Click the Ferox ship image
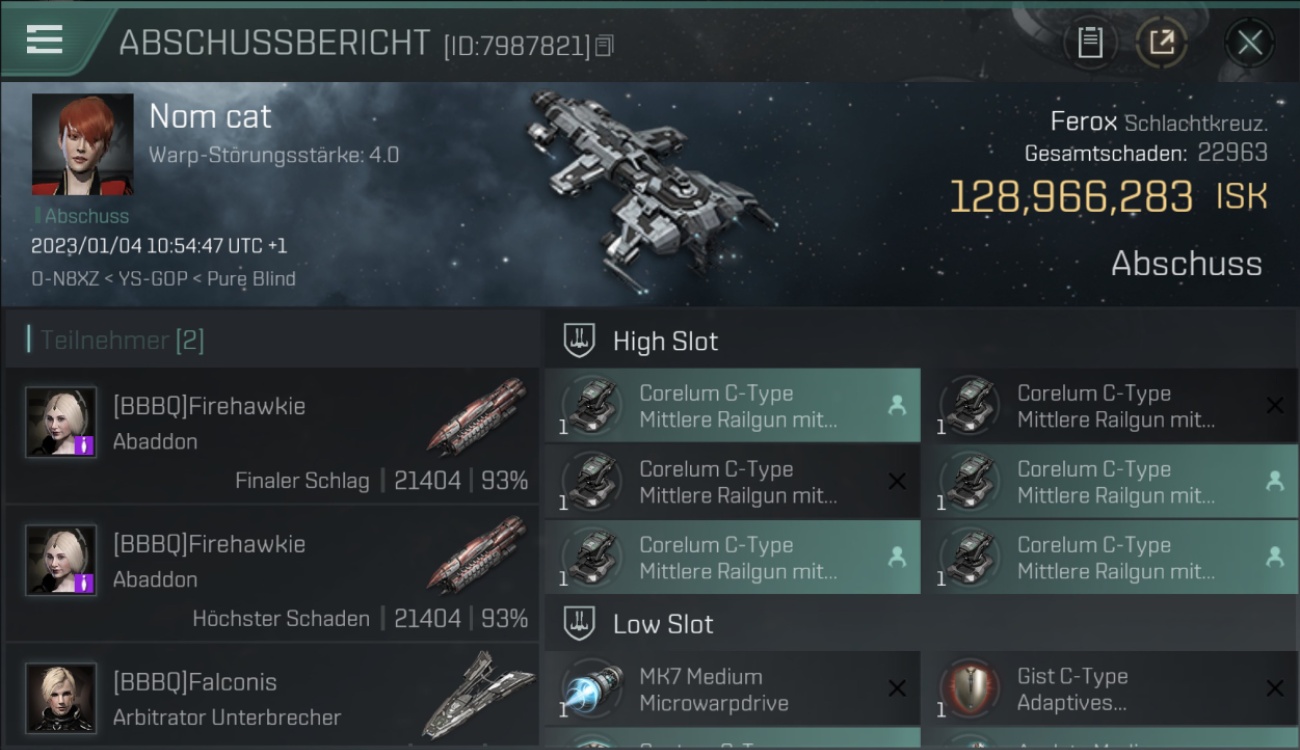 click(650, 180)
